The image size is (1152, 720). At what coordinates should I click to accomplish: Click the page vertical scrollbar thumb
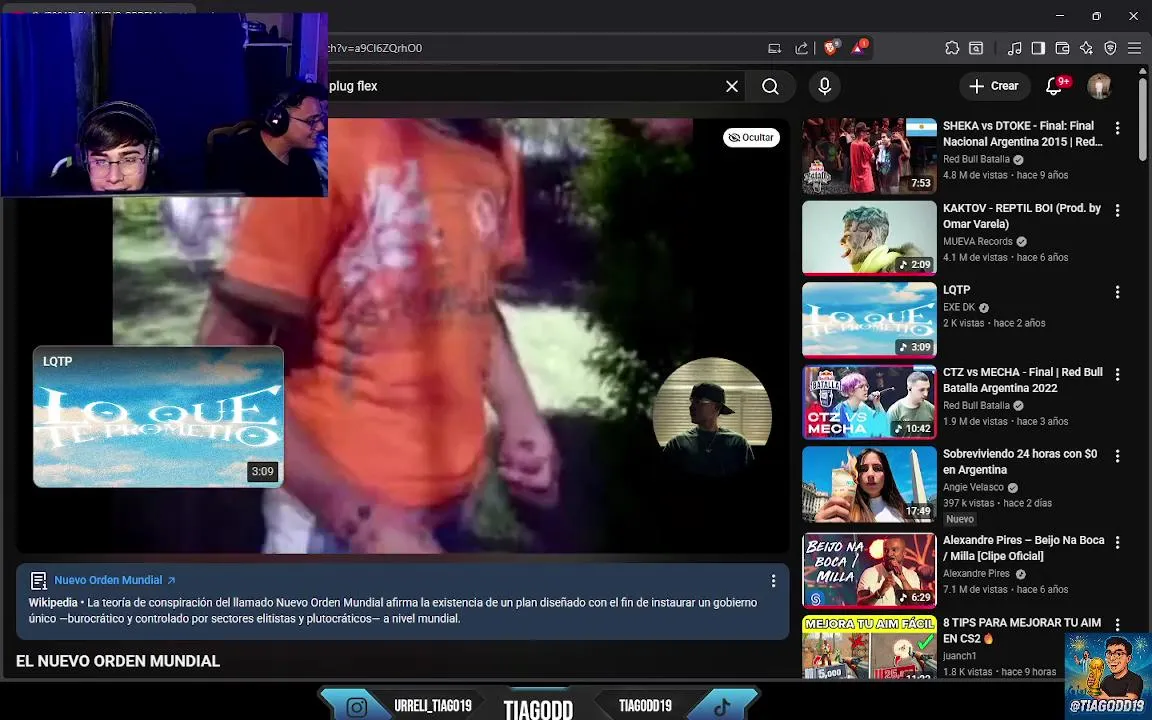(1142, 118)
